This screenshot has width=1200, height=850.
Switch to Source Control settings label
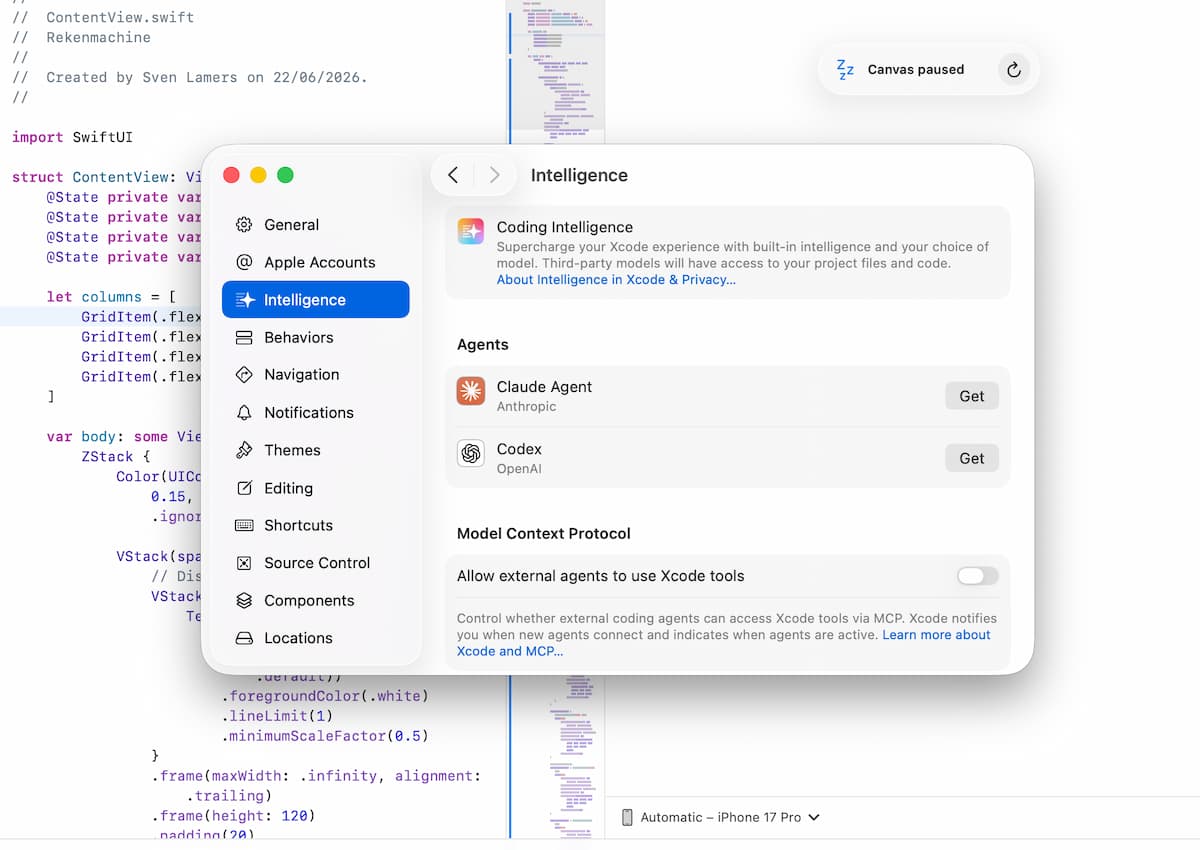point(317,563)
